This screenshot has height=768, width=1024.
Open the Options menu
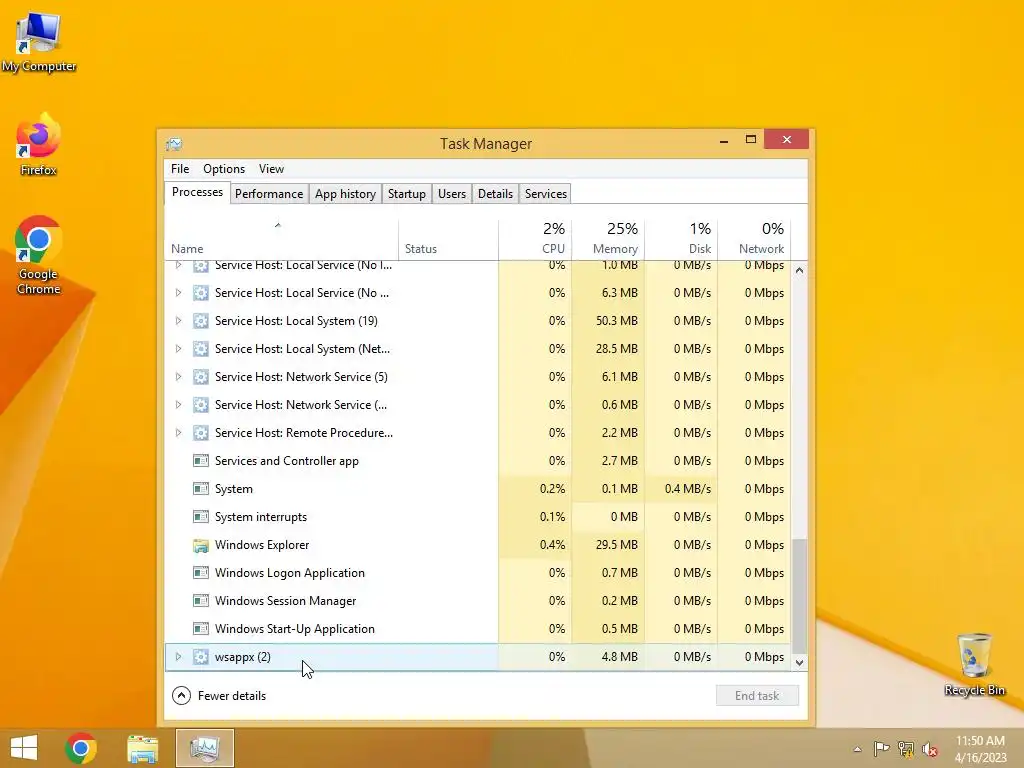click(224, 168)
